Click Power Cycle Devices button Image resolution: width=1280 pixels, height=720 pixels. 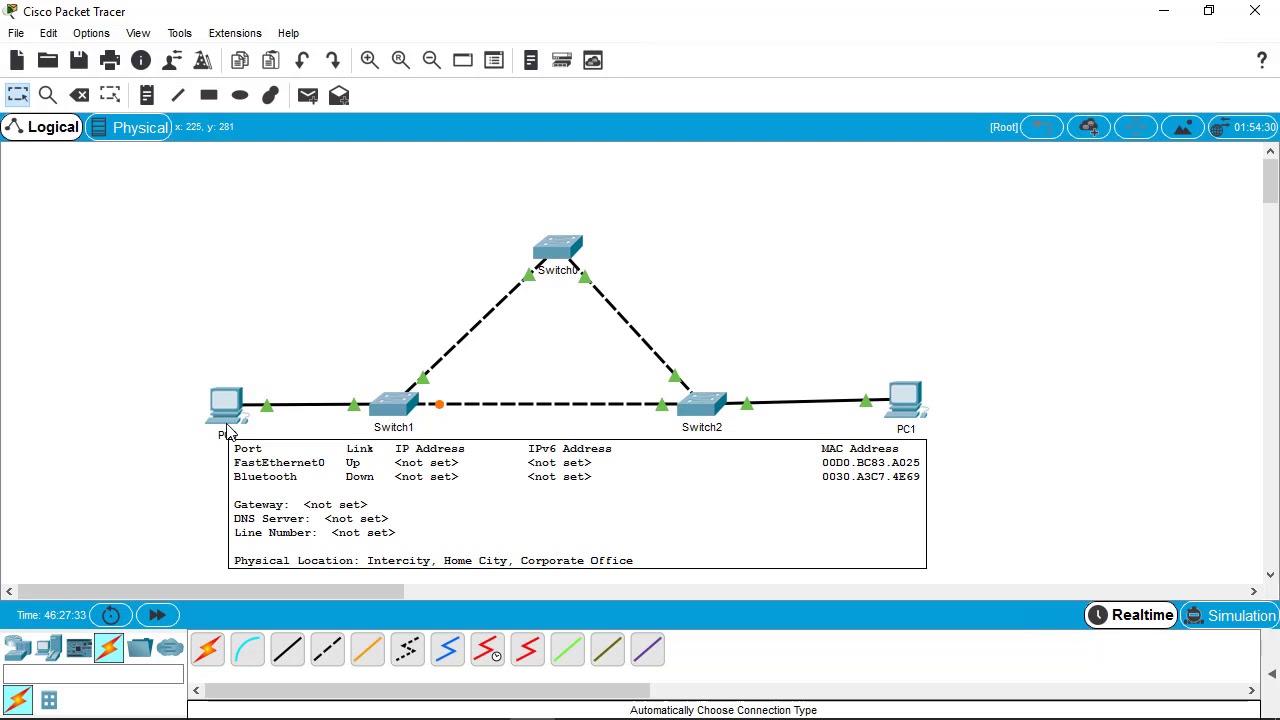[111, 615]
